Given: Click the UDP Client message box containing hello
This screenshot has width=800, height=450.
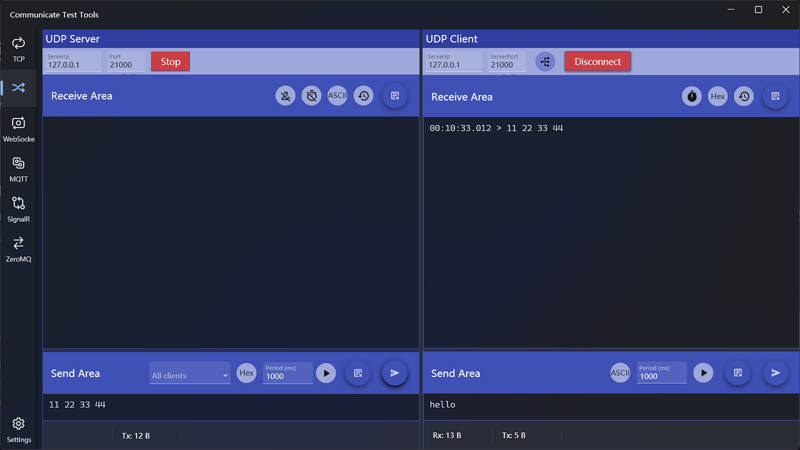Looking at the screenshot, I should tap(610, 405).
